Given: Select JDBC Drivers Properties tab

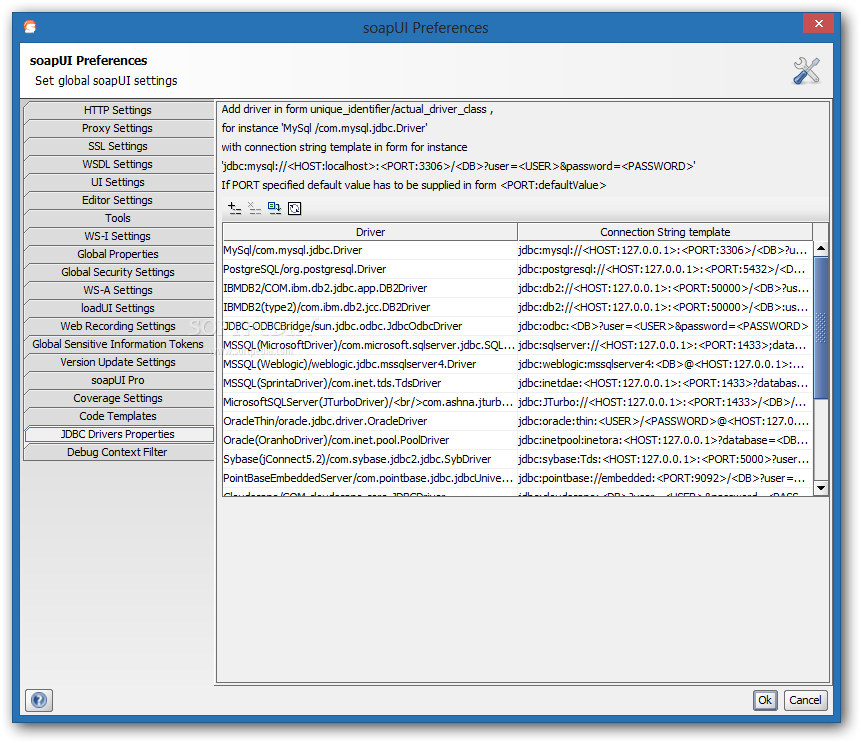Looking at the screenshot, I should click(x=118, y=434).
